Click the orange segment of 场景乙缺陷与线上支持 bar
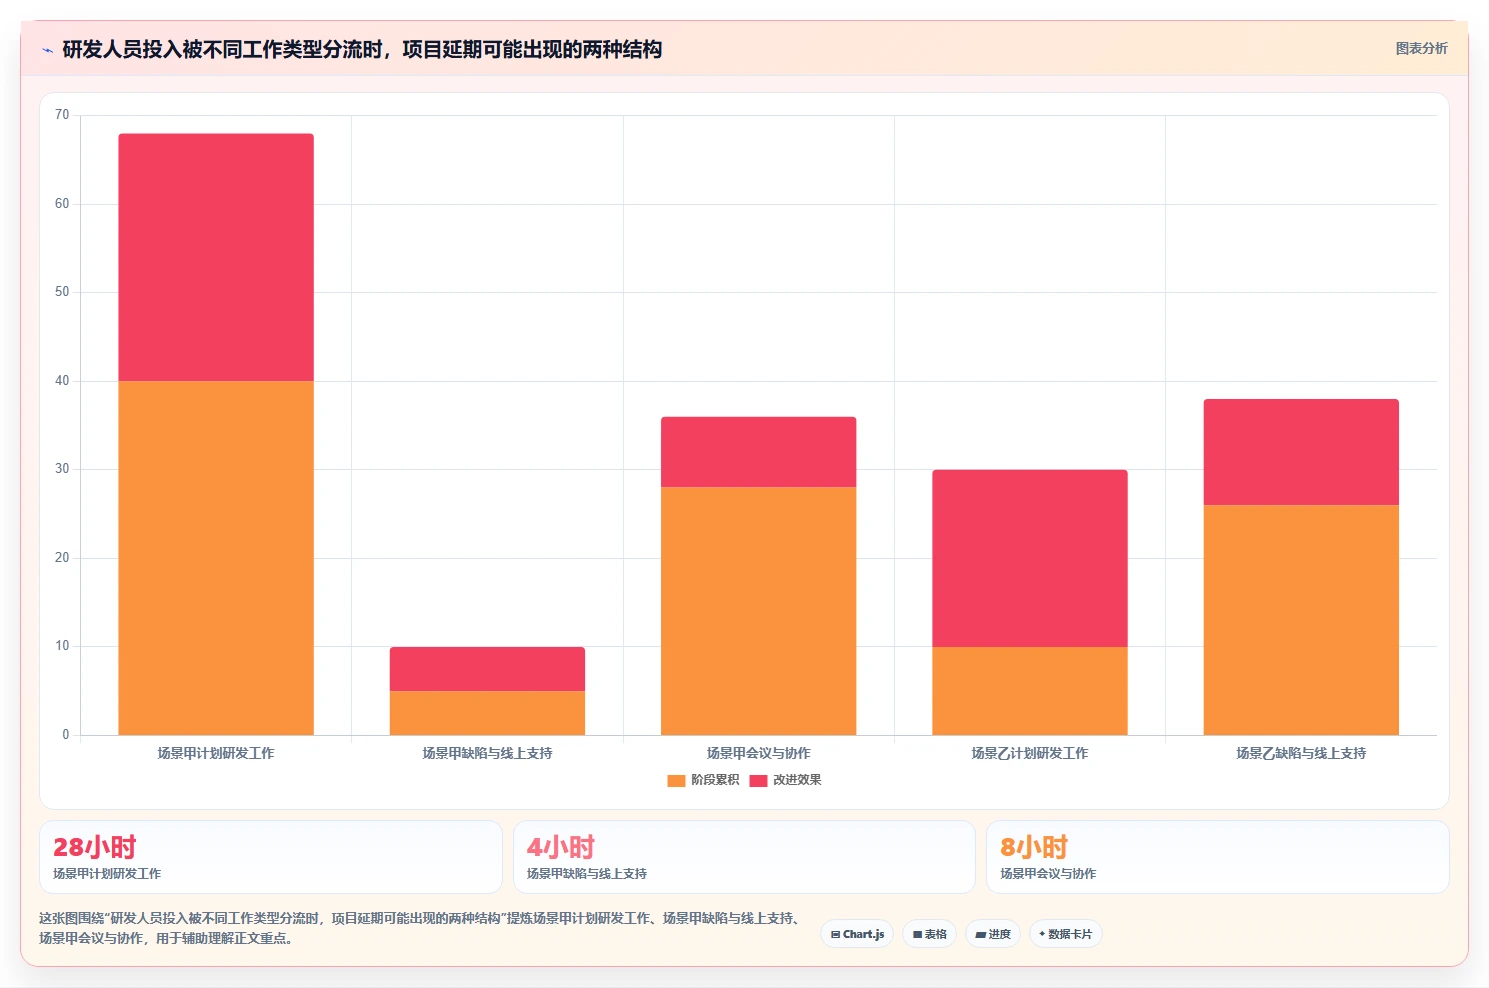This screenshot has height=988, width=1489. (1301, 620)
